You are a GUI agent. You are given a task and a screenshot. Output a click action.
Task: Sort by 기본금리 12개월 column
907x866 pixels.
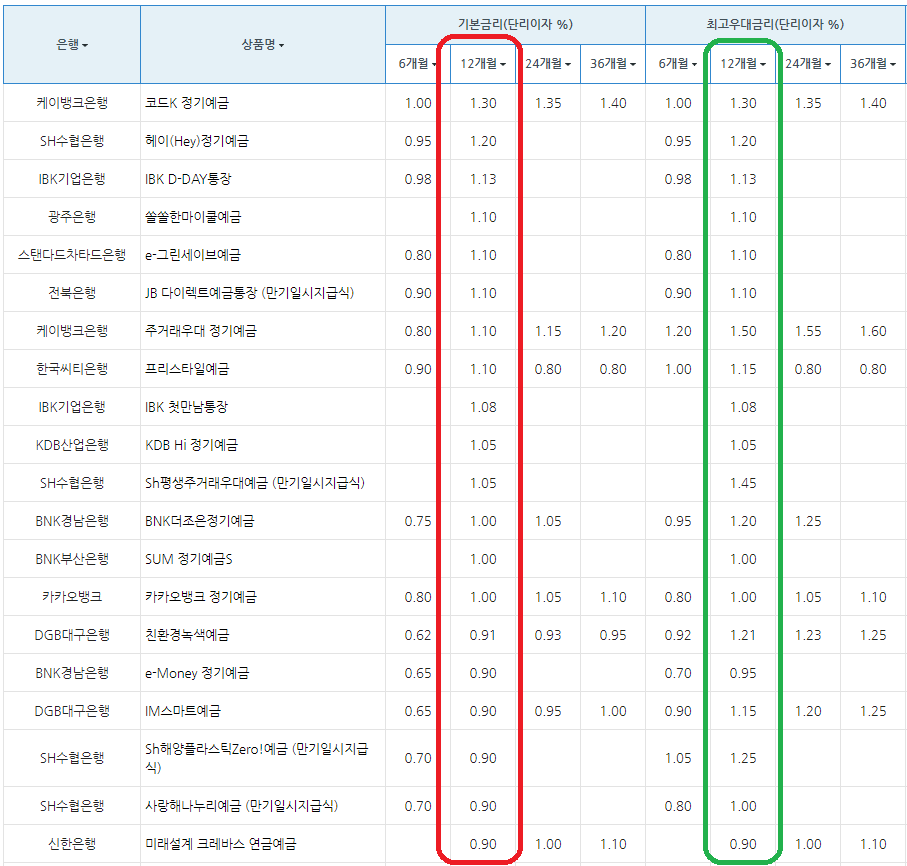(x=483, y=64)
